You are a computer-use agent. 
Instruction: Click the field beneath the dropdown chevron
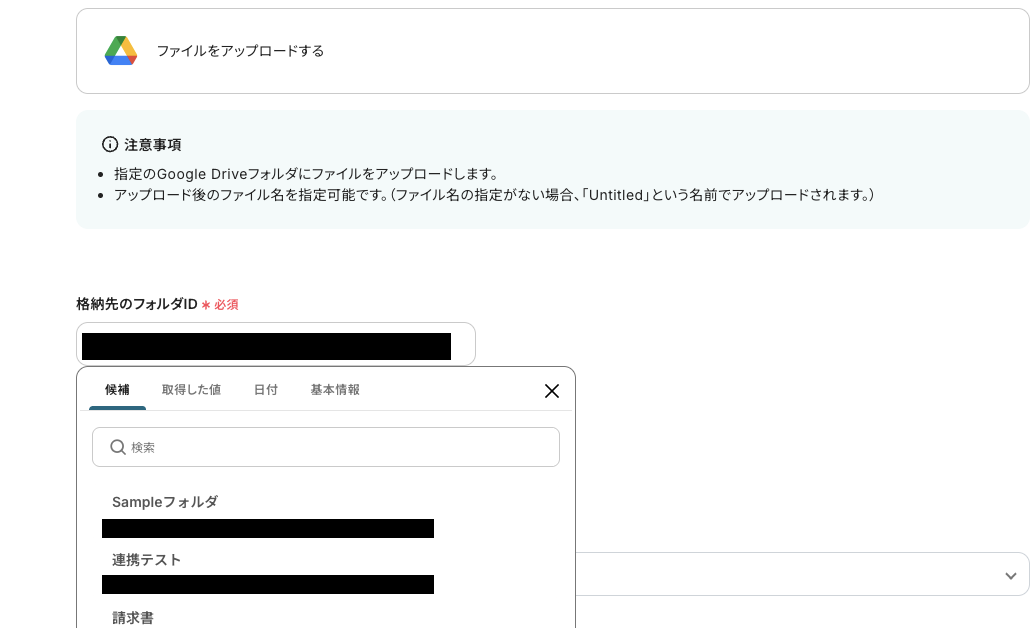(800, 575)
